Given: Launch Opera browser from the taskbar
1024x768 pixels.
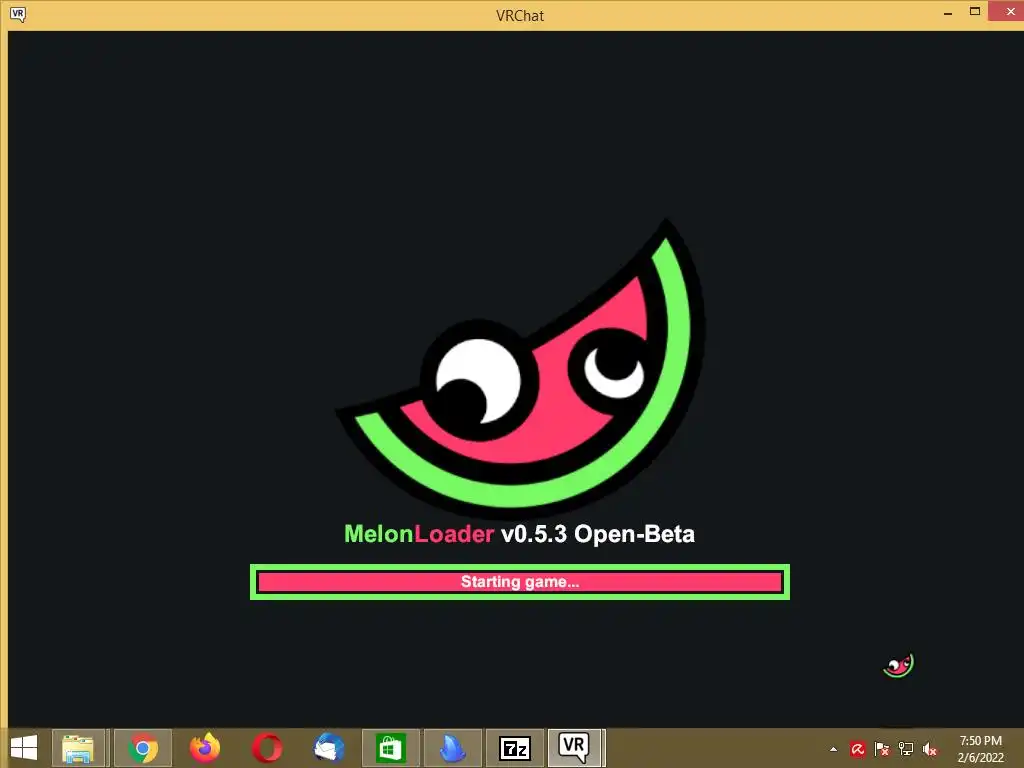Looking at the screenshot, I should coord(267,748).
